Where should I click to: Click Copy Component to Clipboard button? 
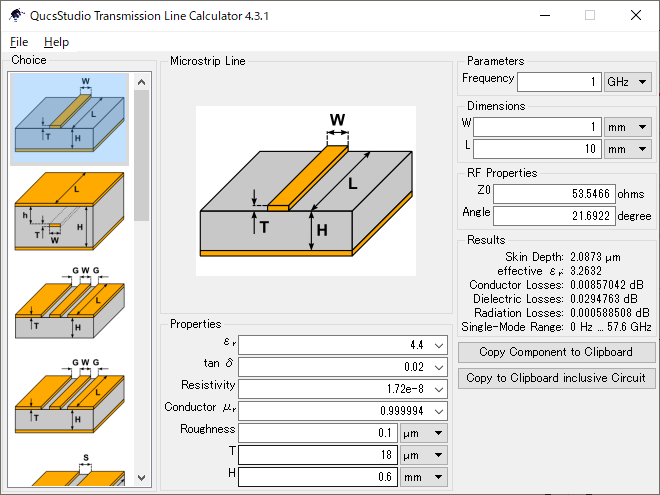click(x=556, y=352)
